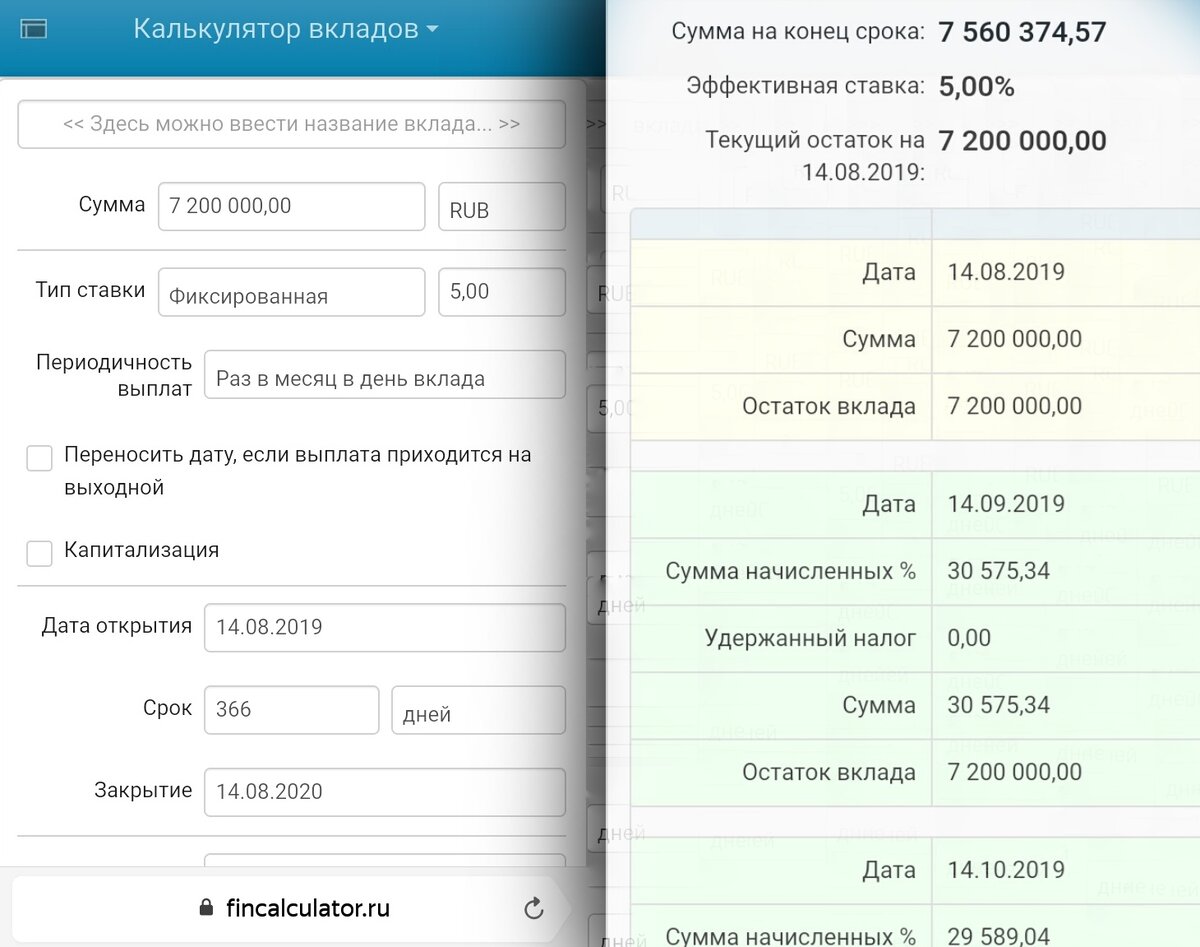Screen dimensions: 1200x947
Task: Click the Удержанный налог label
Action: (x=810, y=638)
